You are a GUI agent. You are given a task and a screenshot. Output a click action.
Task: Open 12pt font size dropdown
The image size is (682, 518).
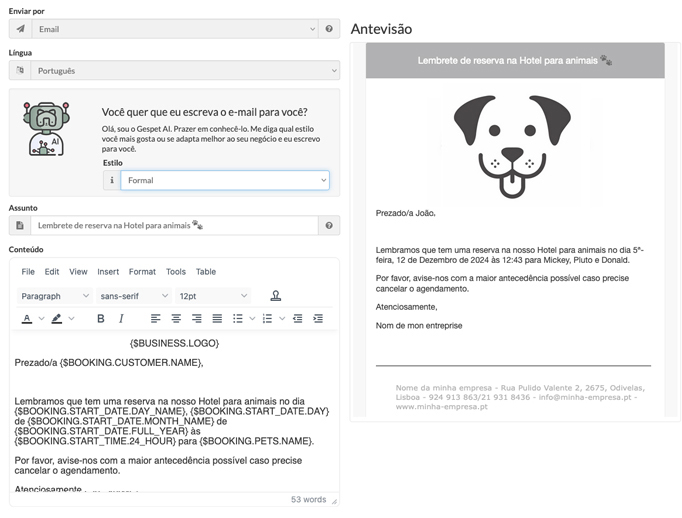212,296
